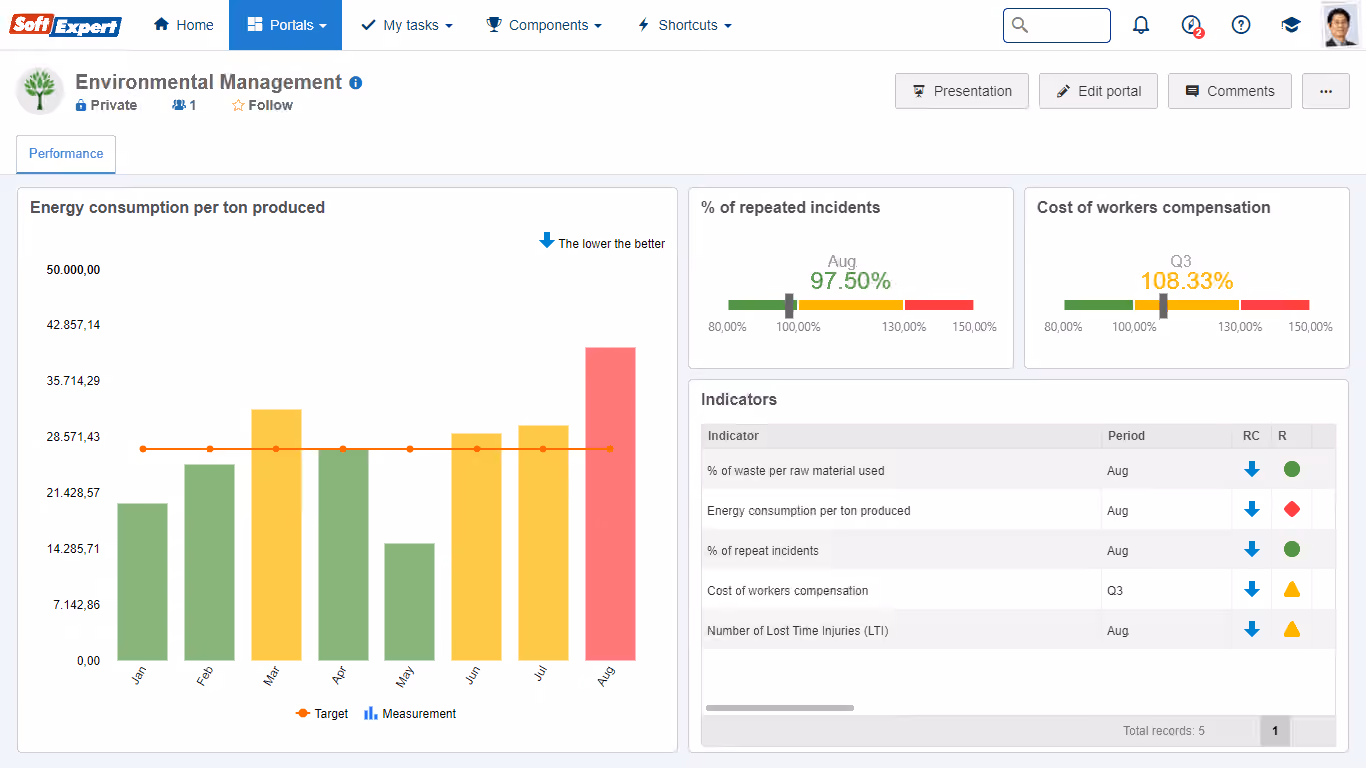
Task: Open the help question mark icon
Action: tap(1241, 25)
